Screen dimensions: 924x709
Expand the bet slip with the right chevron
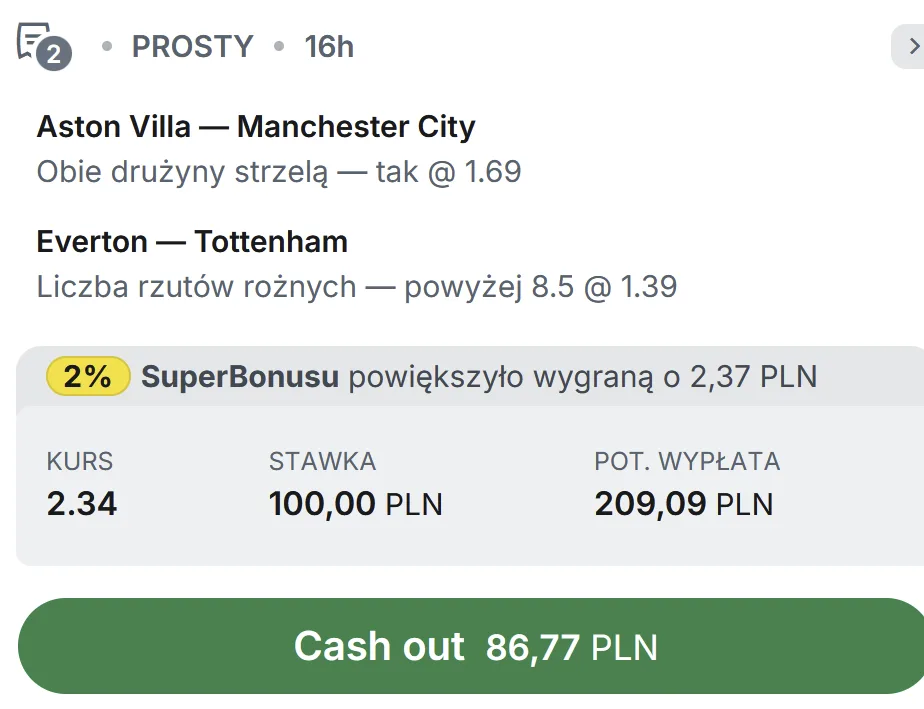click(911, 46)
